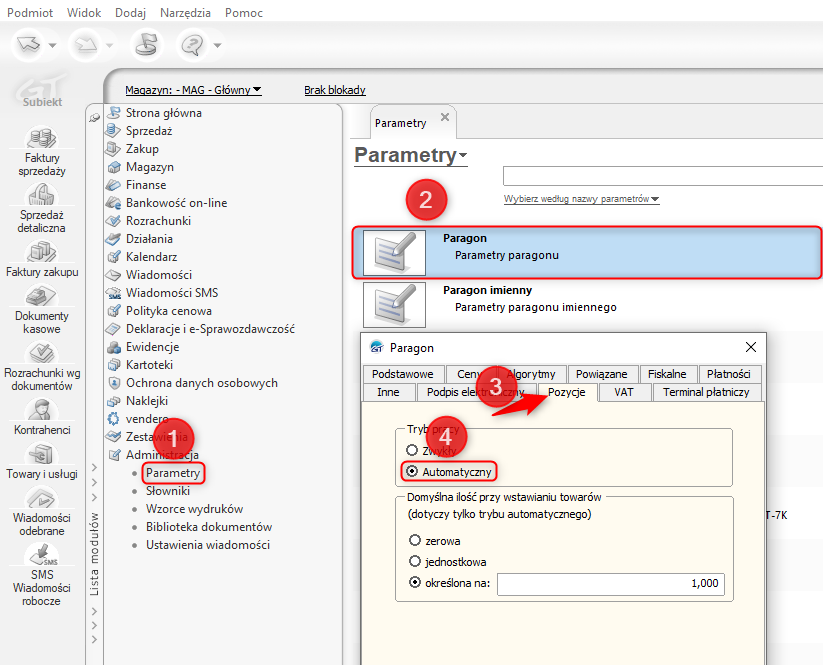The width and height of the screenshot is (823, 665).
Task: Open the Magazyn MAG Główny dropdown
Action: 193,90
